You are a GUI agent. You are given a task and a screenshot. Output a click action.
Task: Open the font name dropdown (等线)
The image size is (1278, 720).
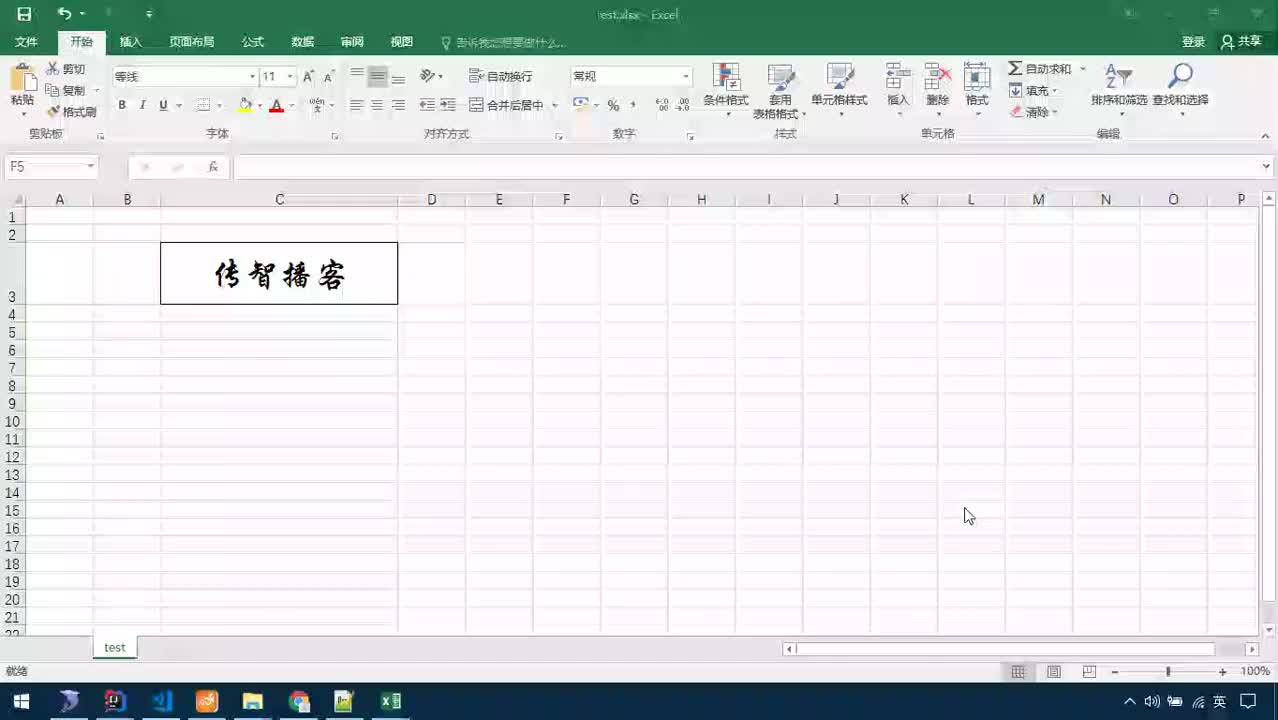(252, 77)
